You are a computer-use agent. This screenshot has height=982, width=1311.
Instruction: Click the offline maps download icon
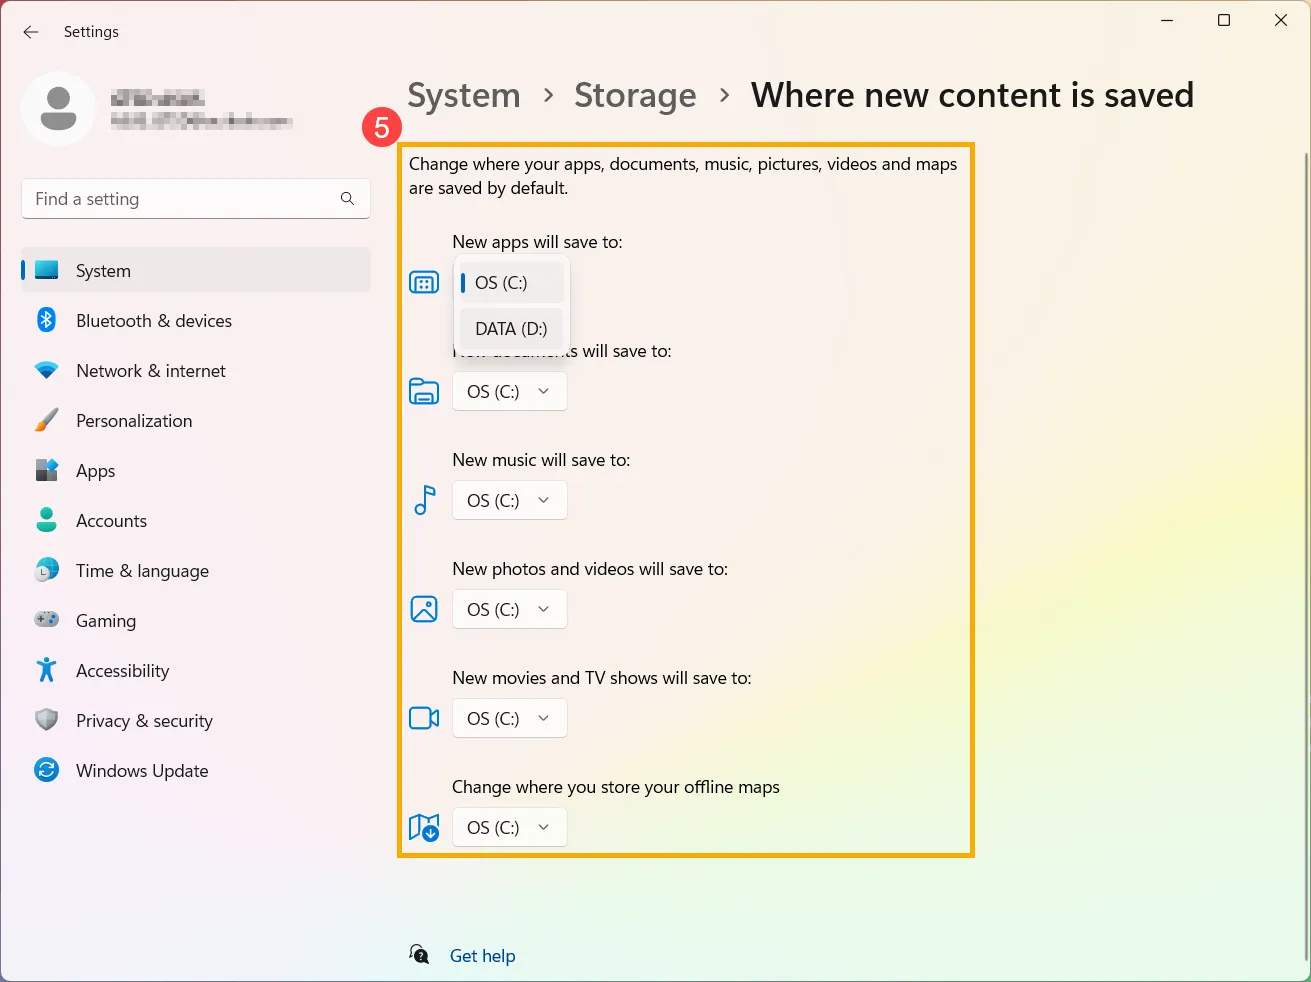tap(424, 828)
